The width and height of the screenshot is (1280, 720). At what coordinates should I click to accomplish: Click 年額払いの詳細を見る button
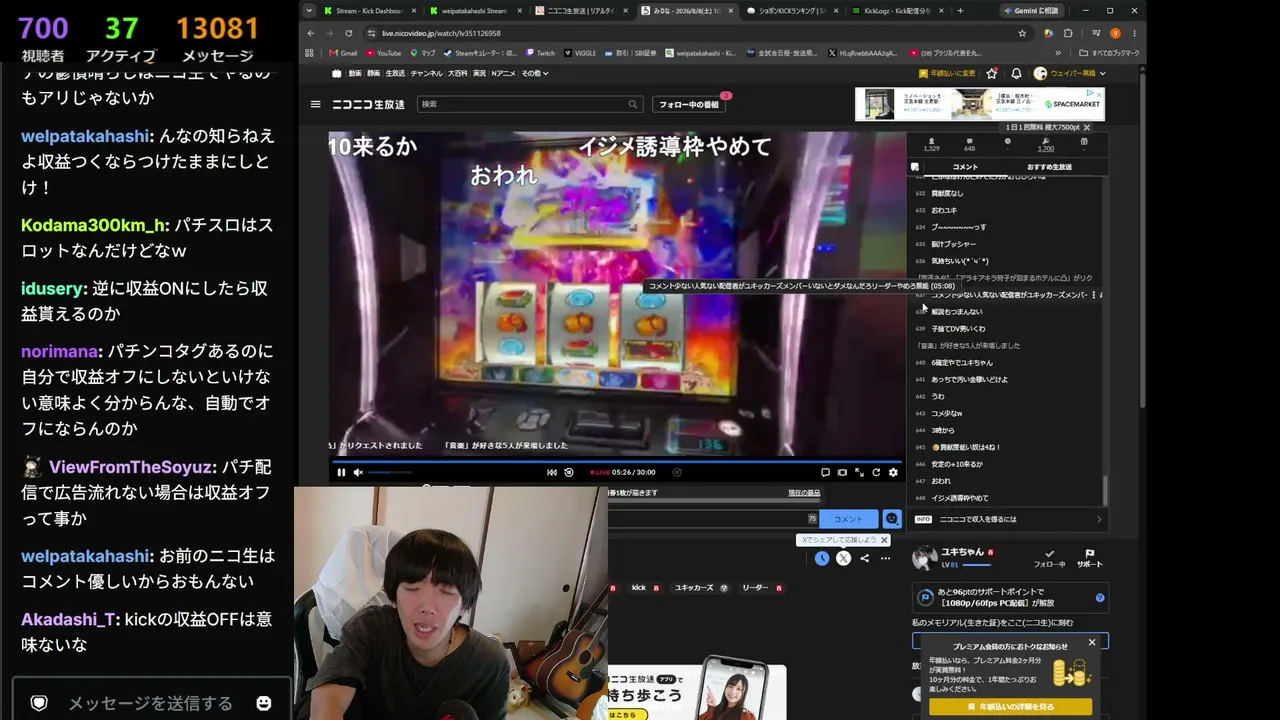1010,706
